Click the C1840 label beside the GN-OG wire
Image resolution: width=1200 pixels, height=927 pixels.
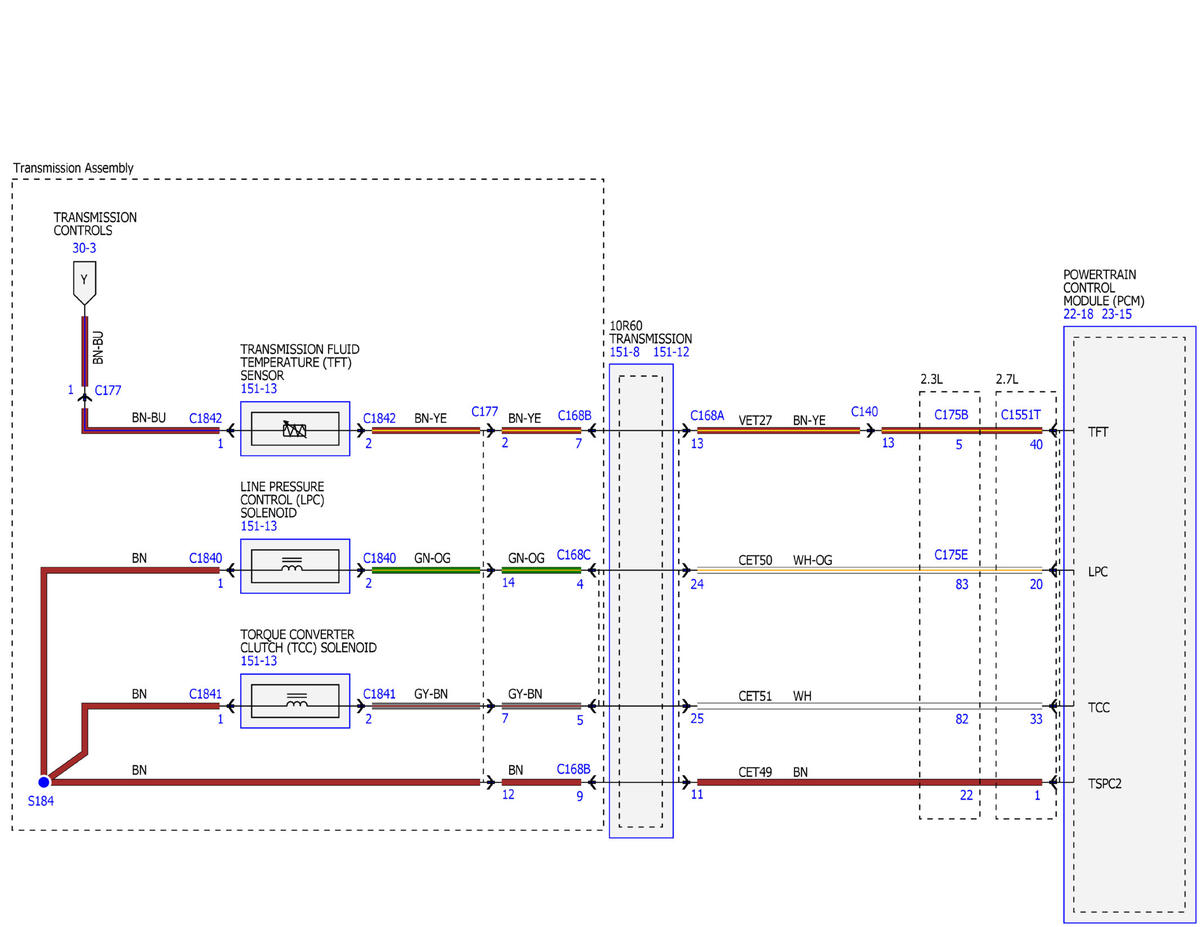coord(380,558)
